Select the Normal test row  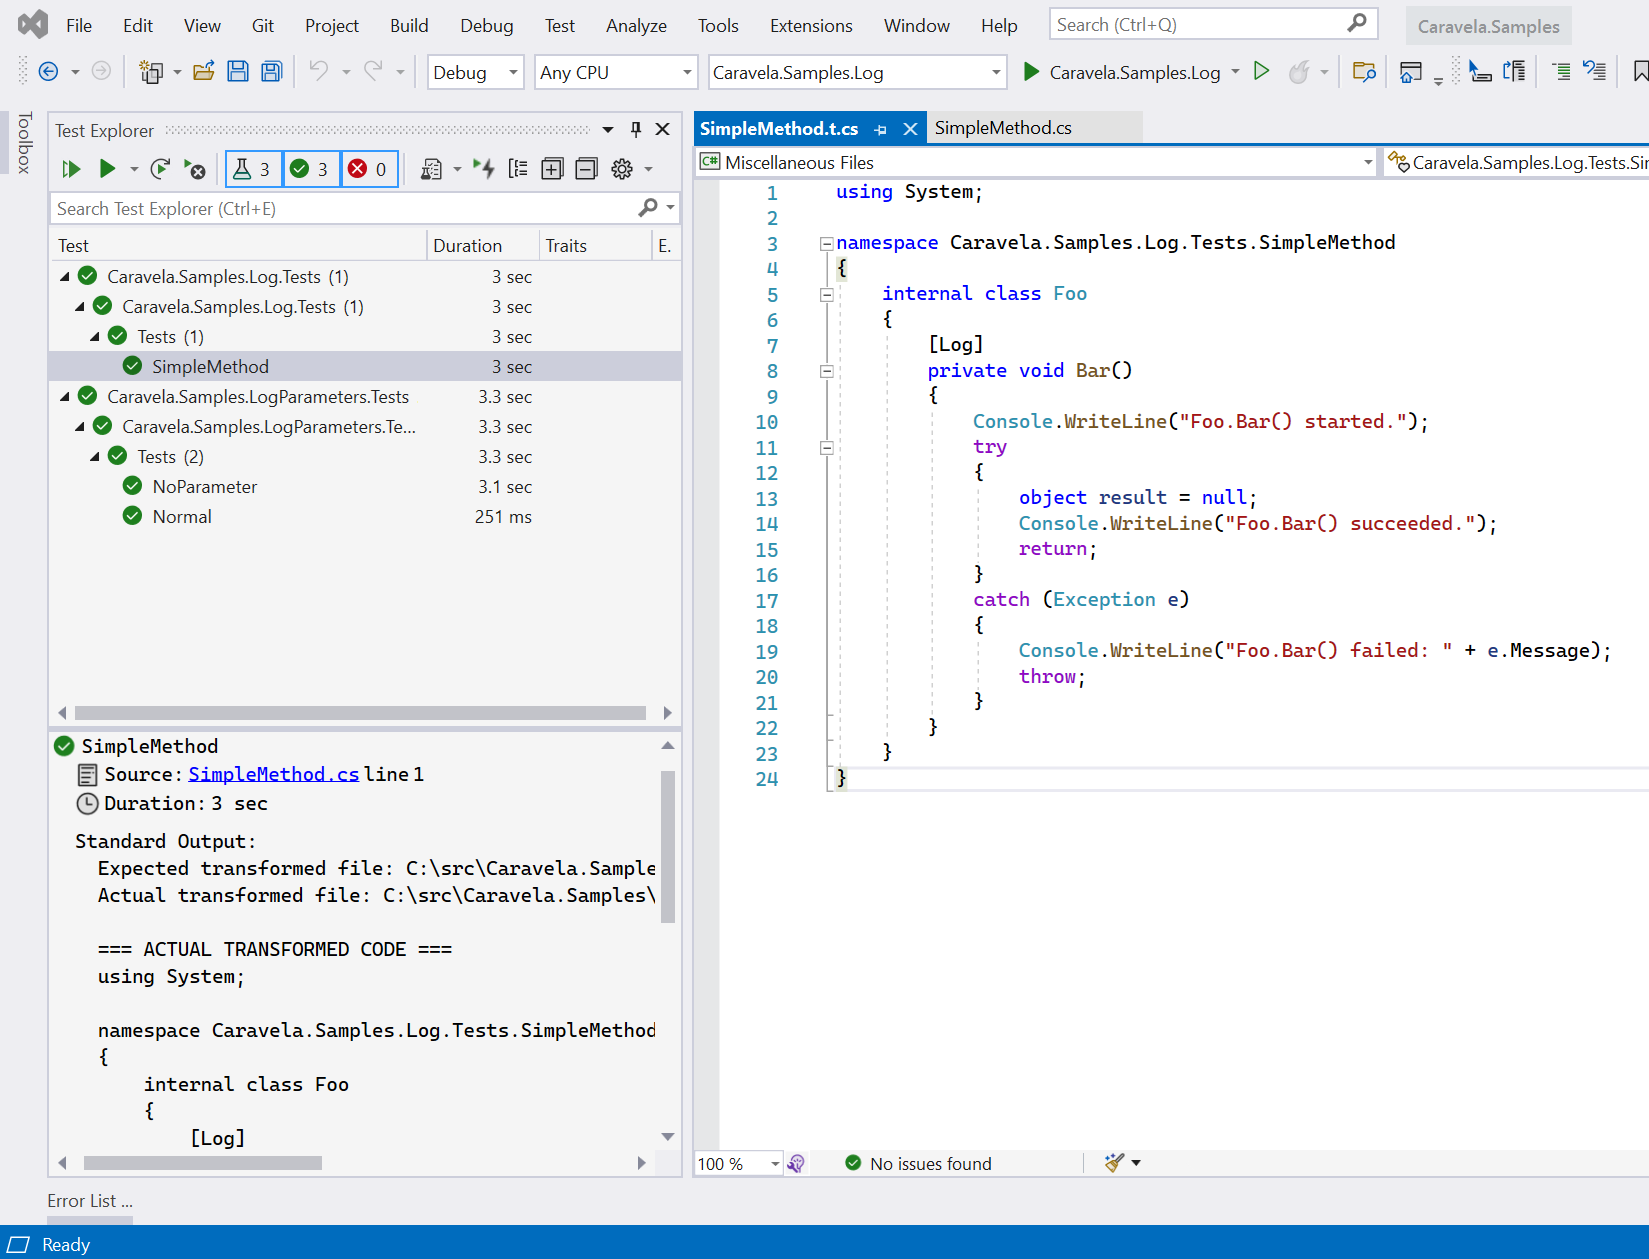365,517
